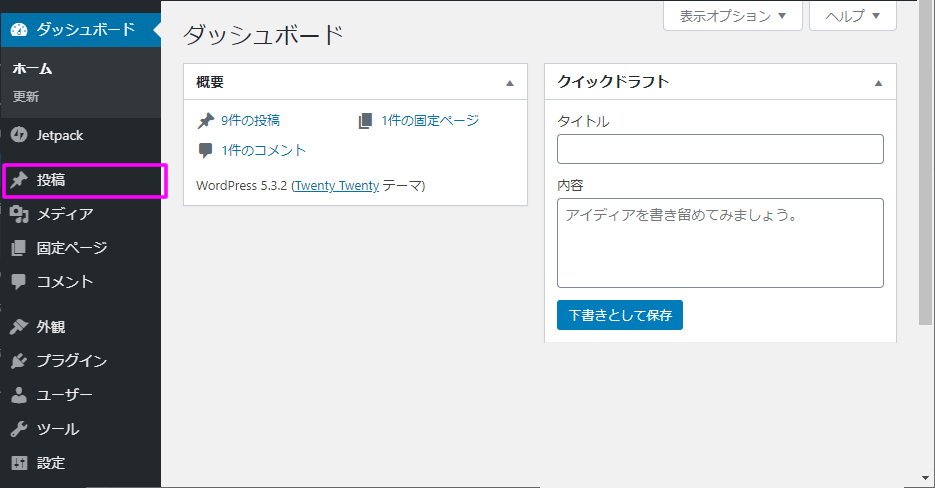
Task: Open the Twenty Twenty theme link
Action: 335,186
